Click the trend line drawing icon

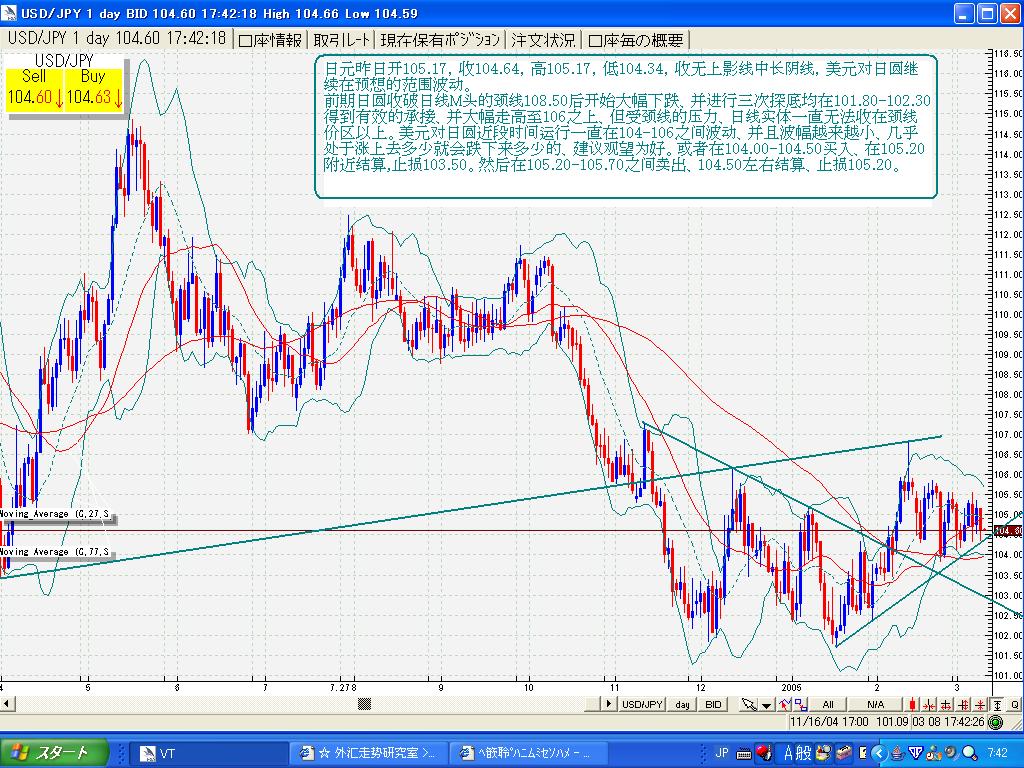[x=782, y=705]
